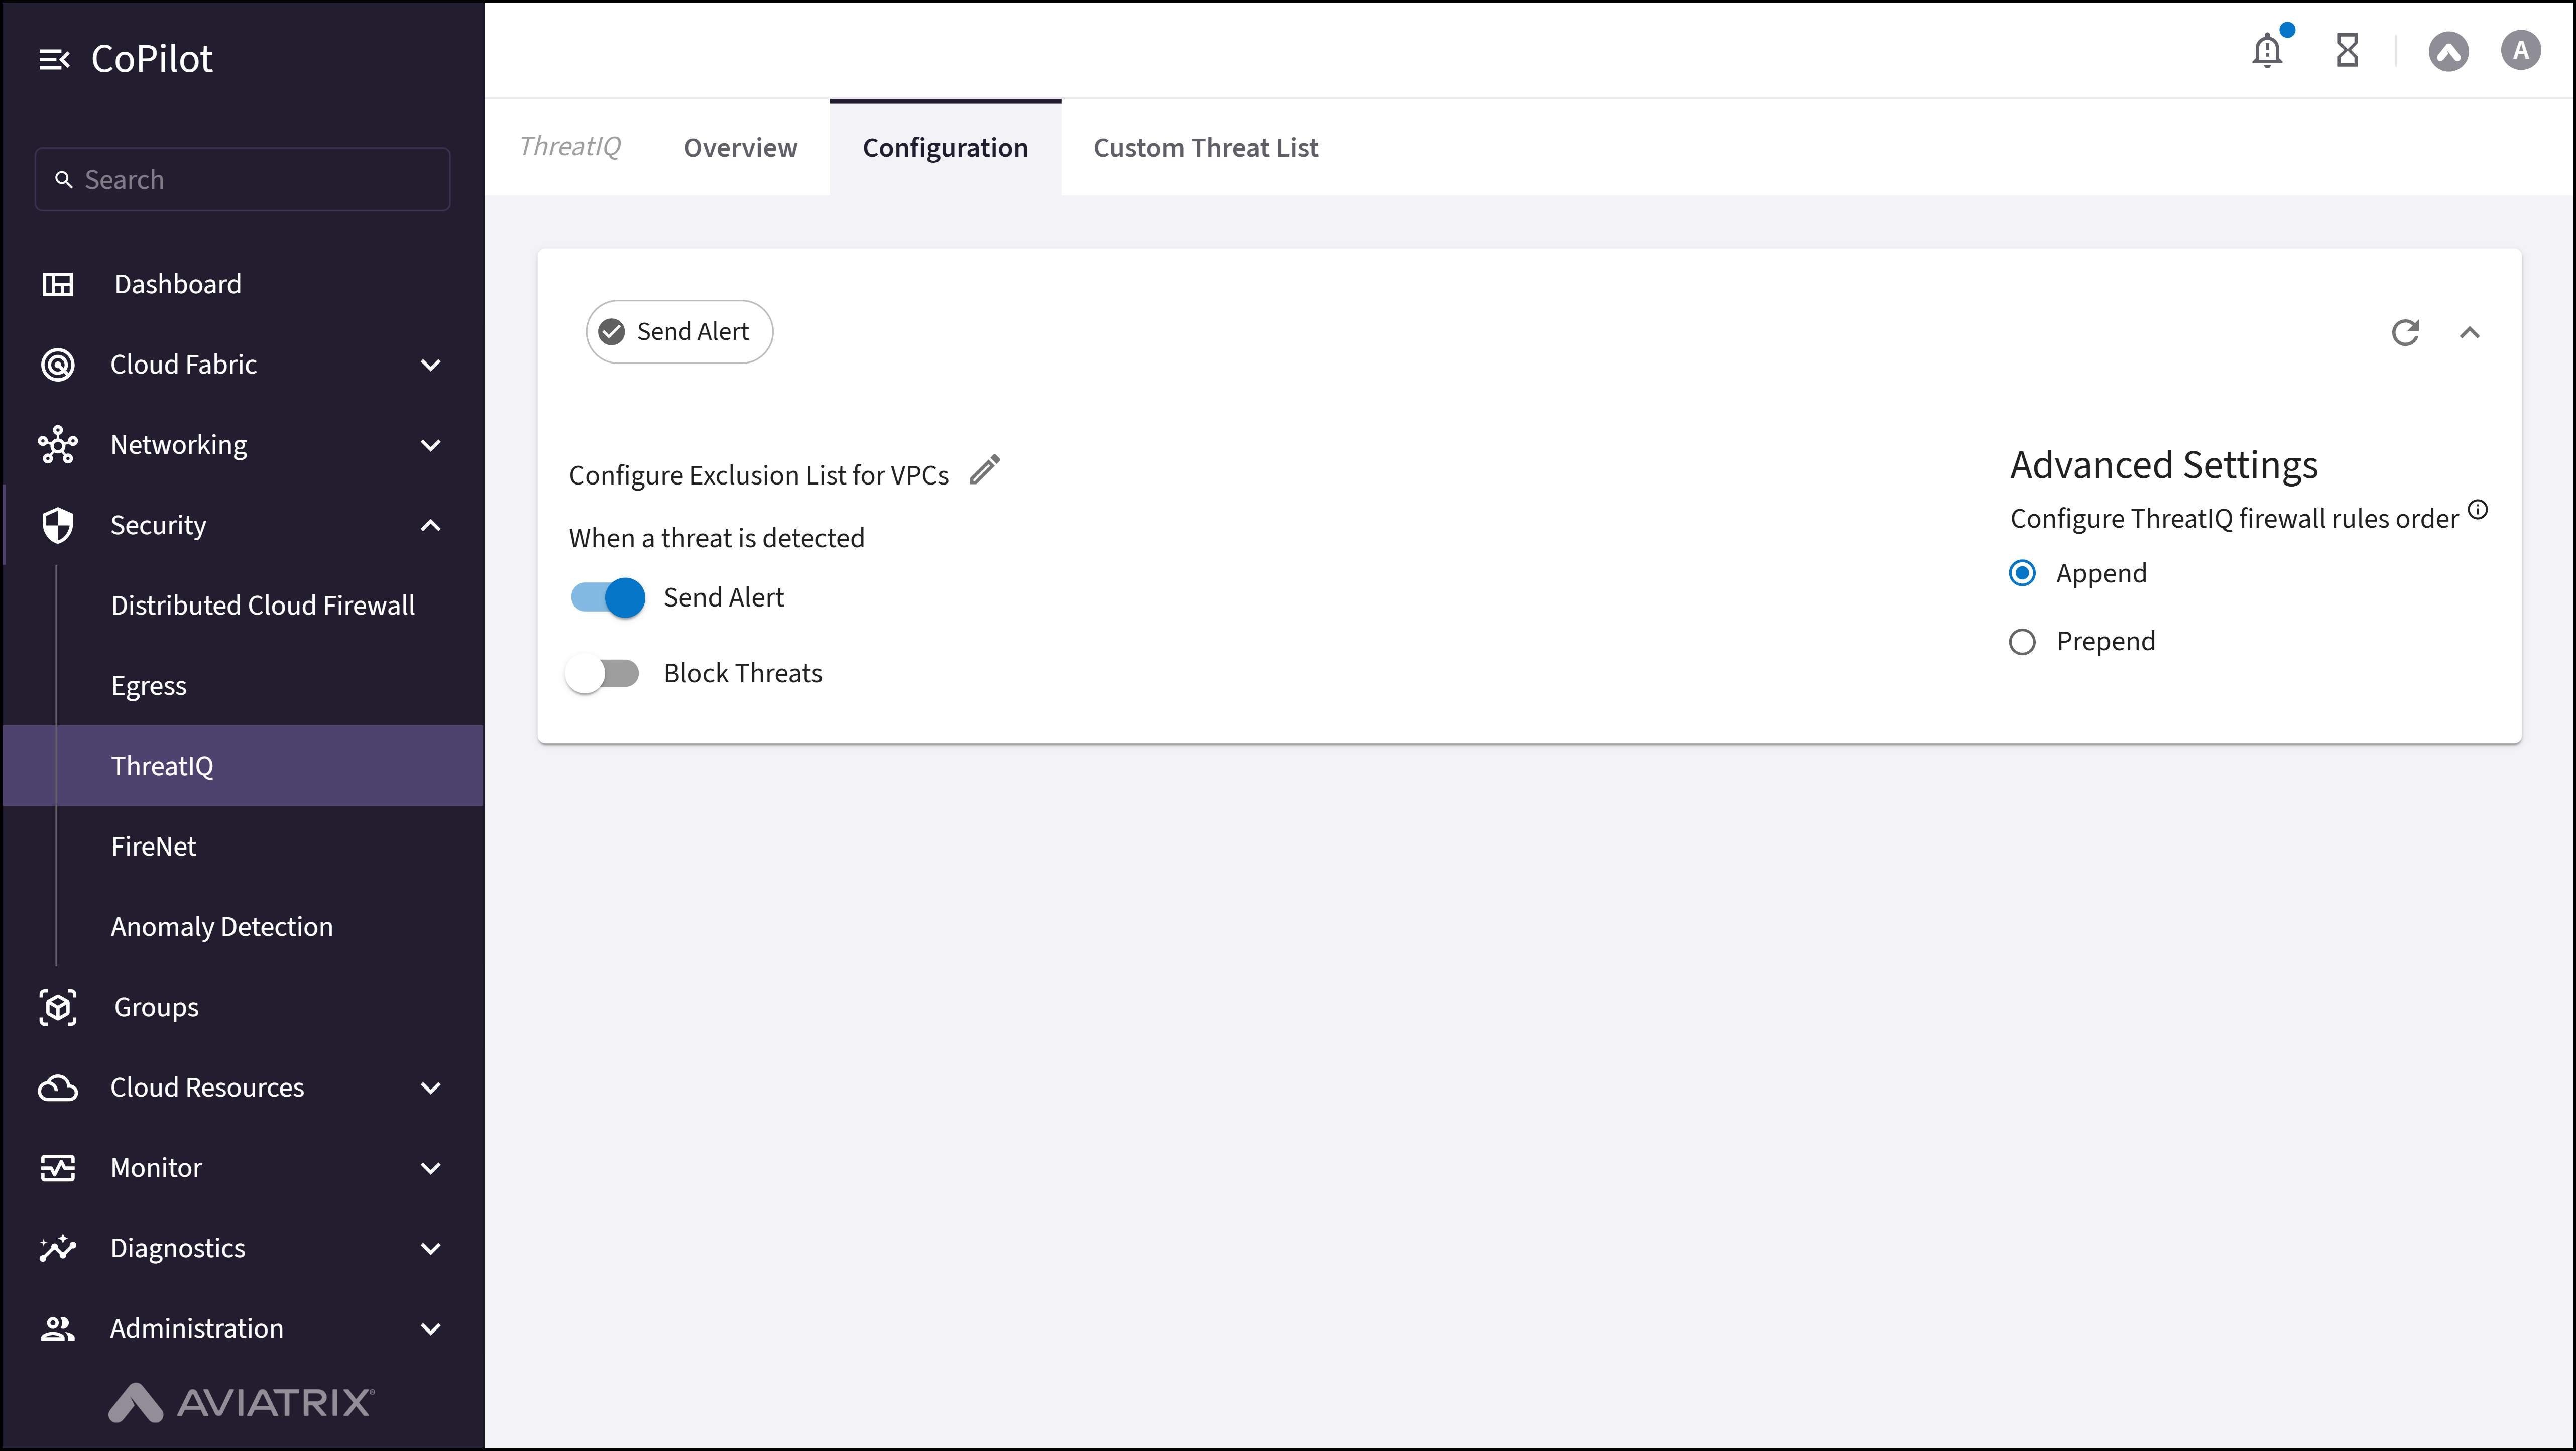Screen dimensions: 2576x1451
Task: Collapse the sidebar with the menu icon
Action: [x=54, y=60]
